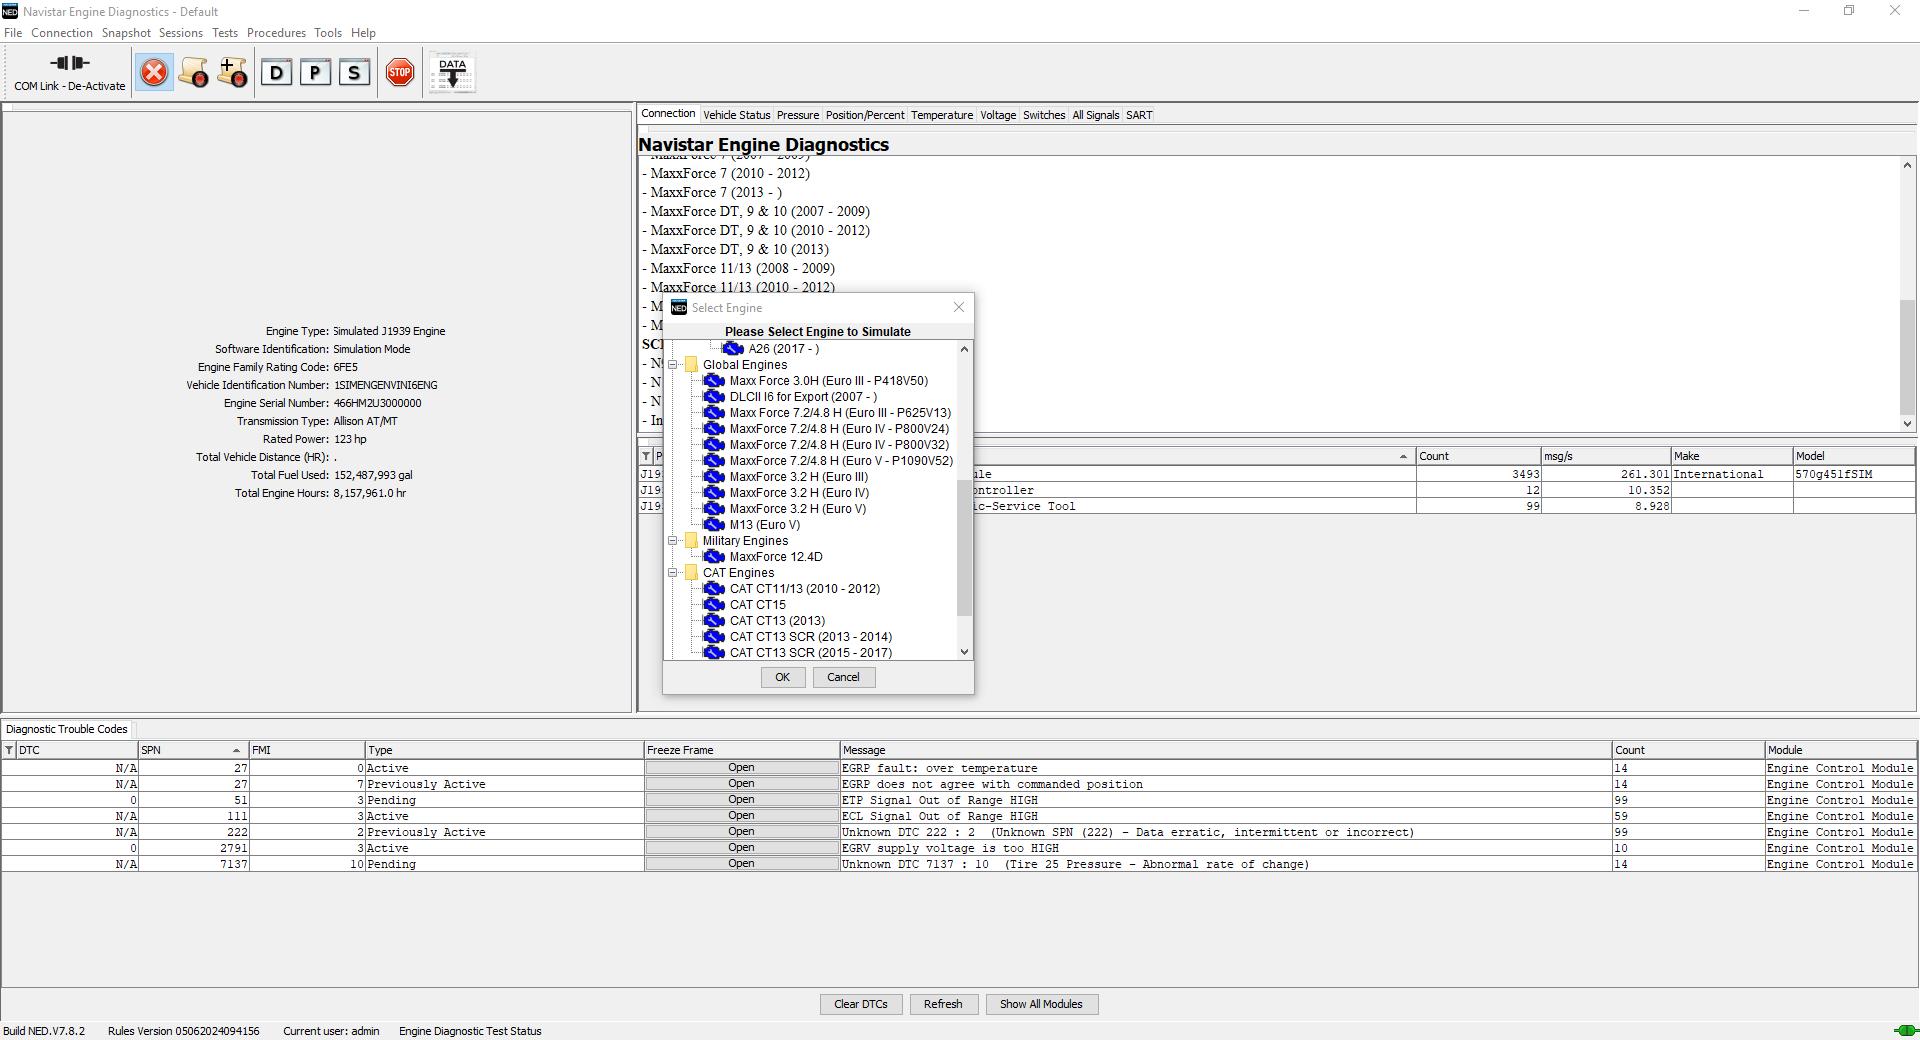The image size is (1920, 1040).
Task: Open the D window toolbar icon
Action: 277,71
